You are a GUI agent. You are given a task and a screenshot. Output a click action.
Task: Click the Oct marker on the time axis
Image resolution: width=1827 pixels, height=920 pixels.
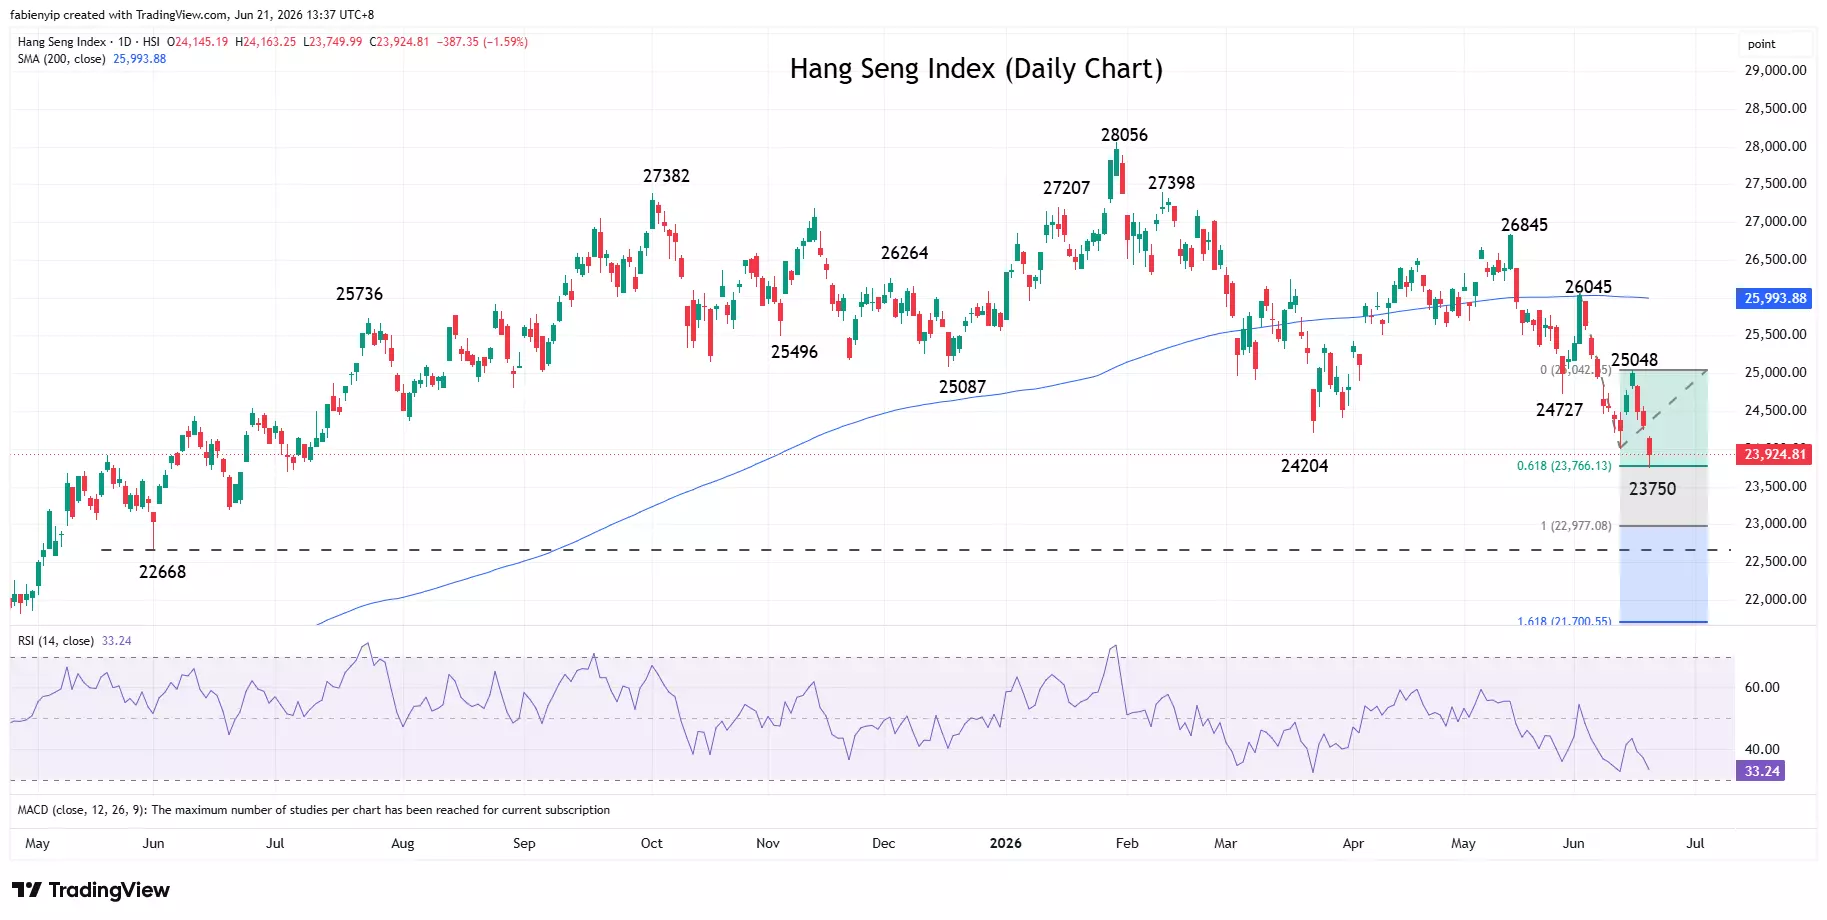651,843
